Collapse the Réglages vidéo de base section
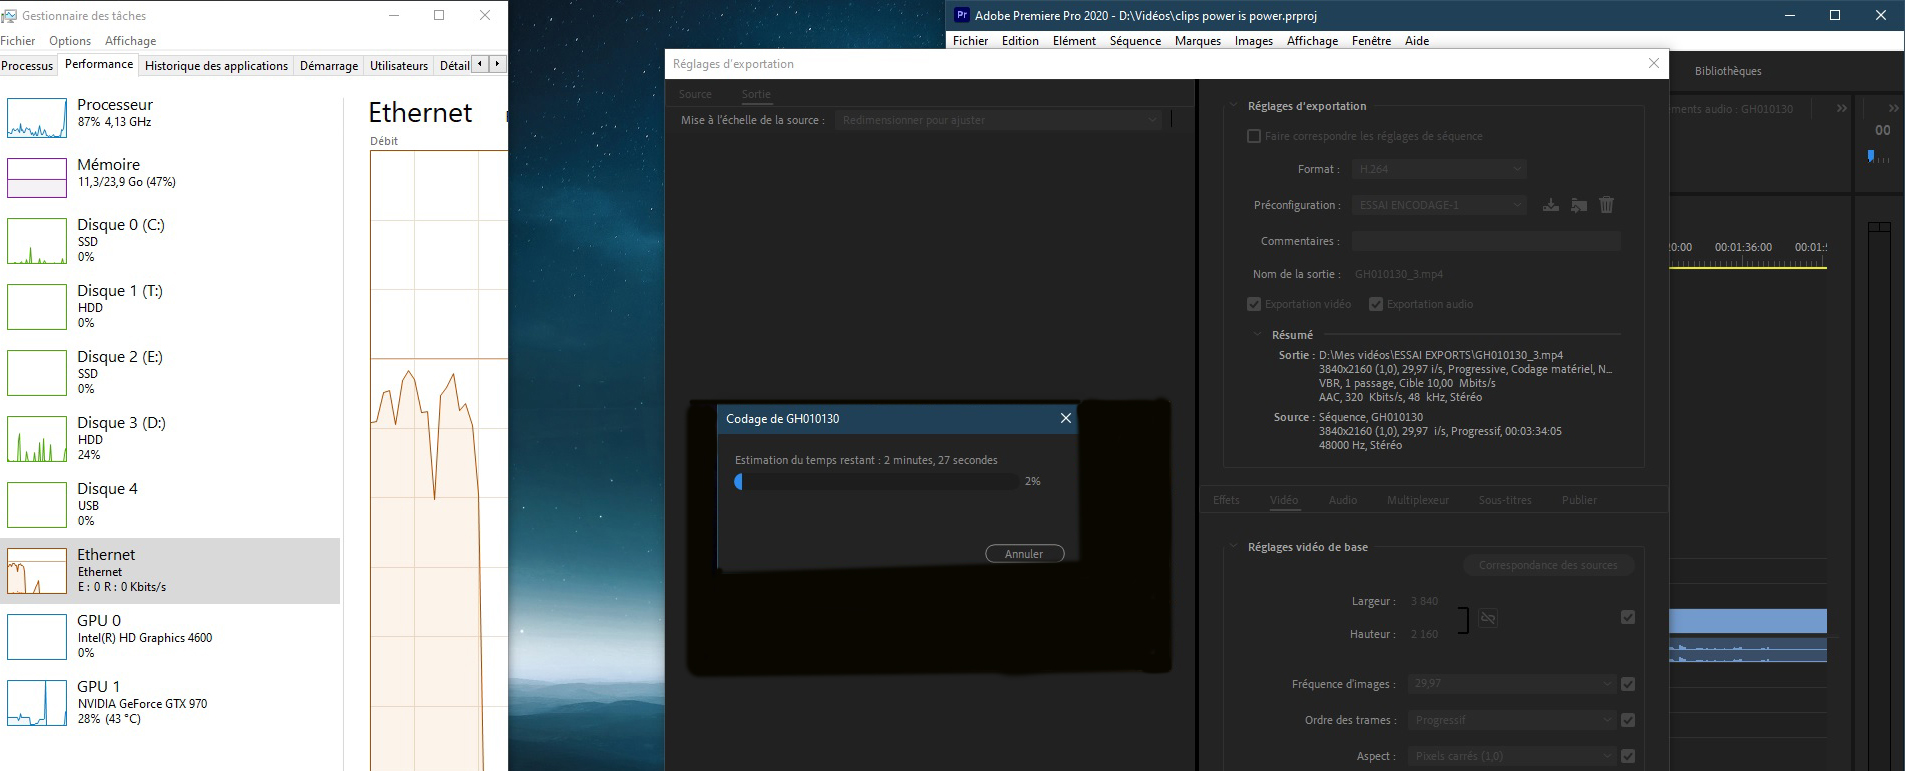The image size is (1905, 771). pos(1234,547)
